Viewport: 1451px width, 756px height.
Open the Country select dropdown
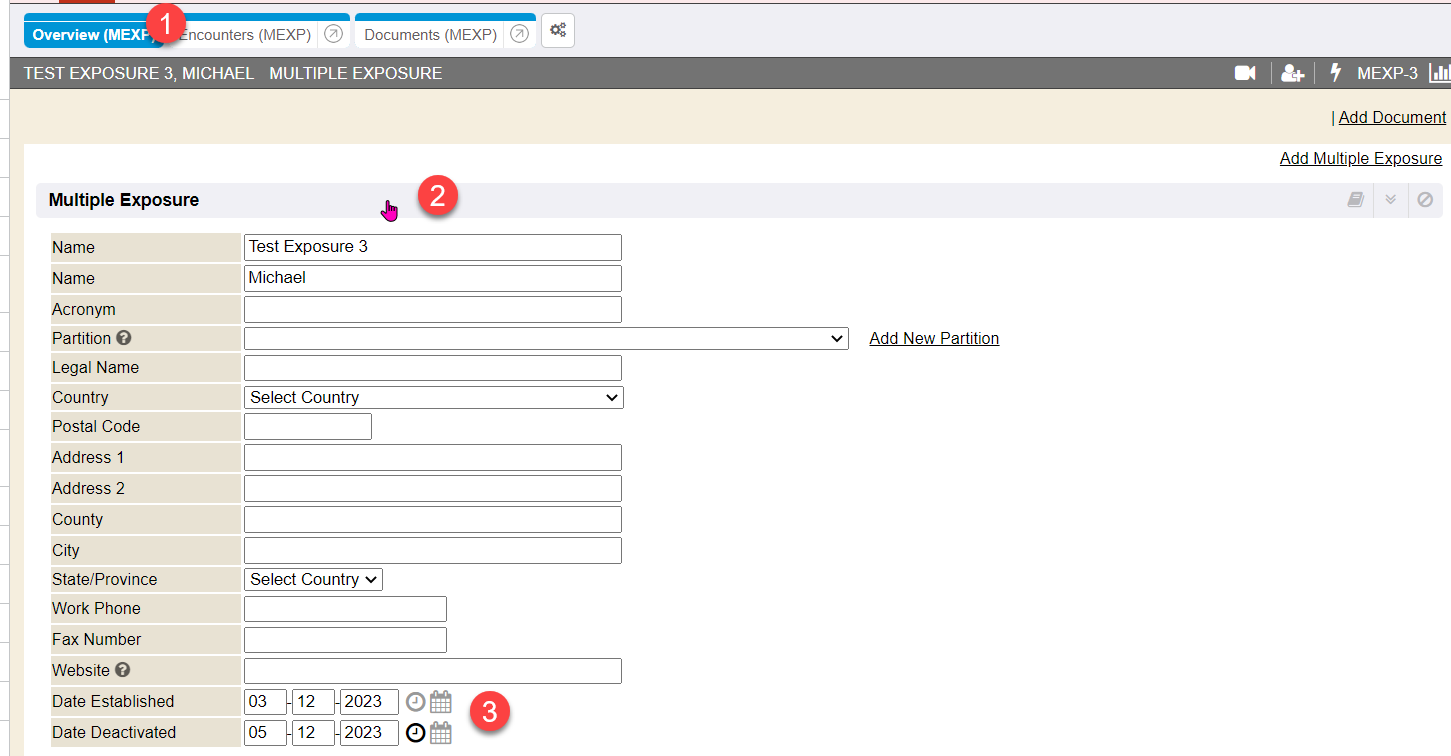pos(433,398)
